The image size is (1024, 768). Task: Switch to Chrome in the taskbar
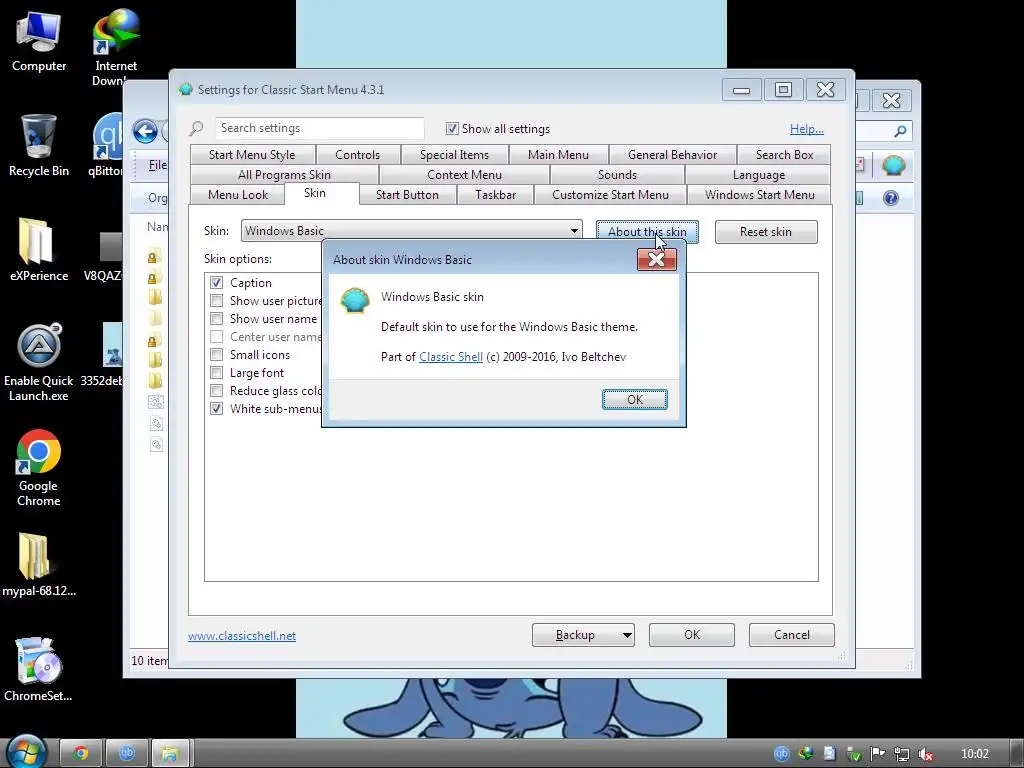[x=81, y=754]
